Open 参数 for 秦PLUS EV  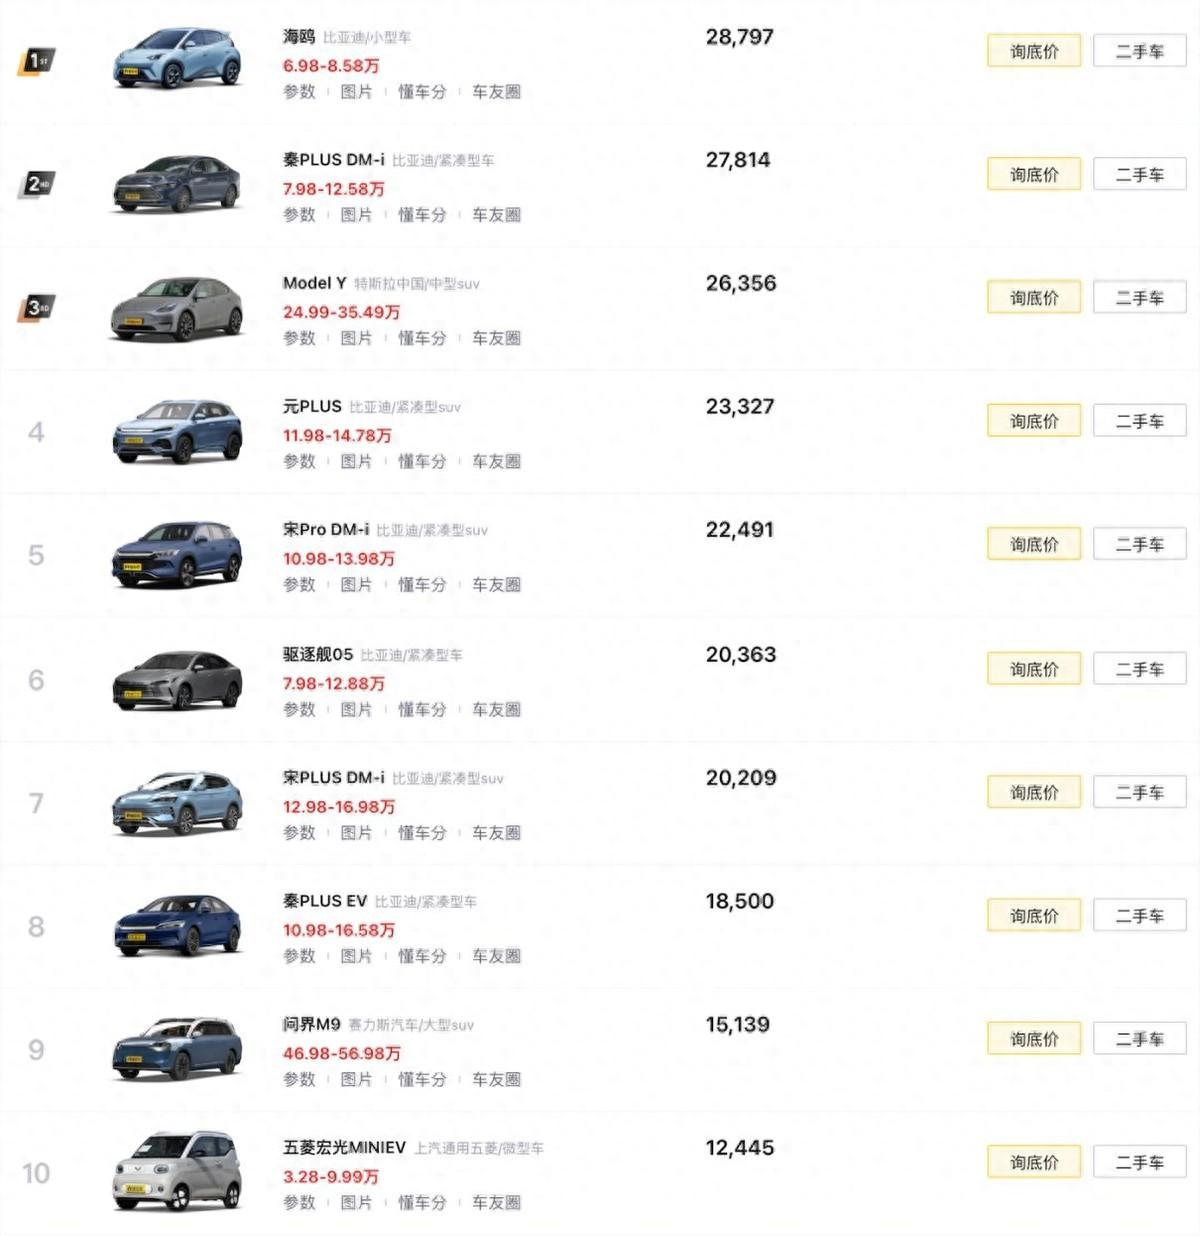299,955
